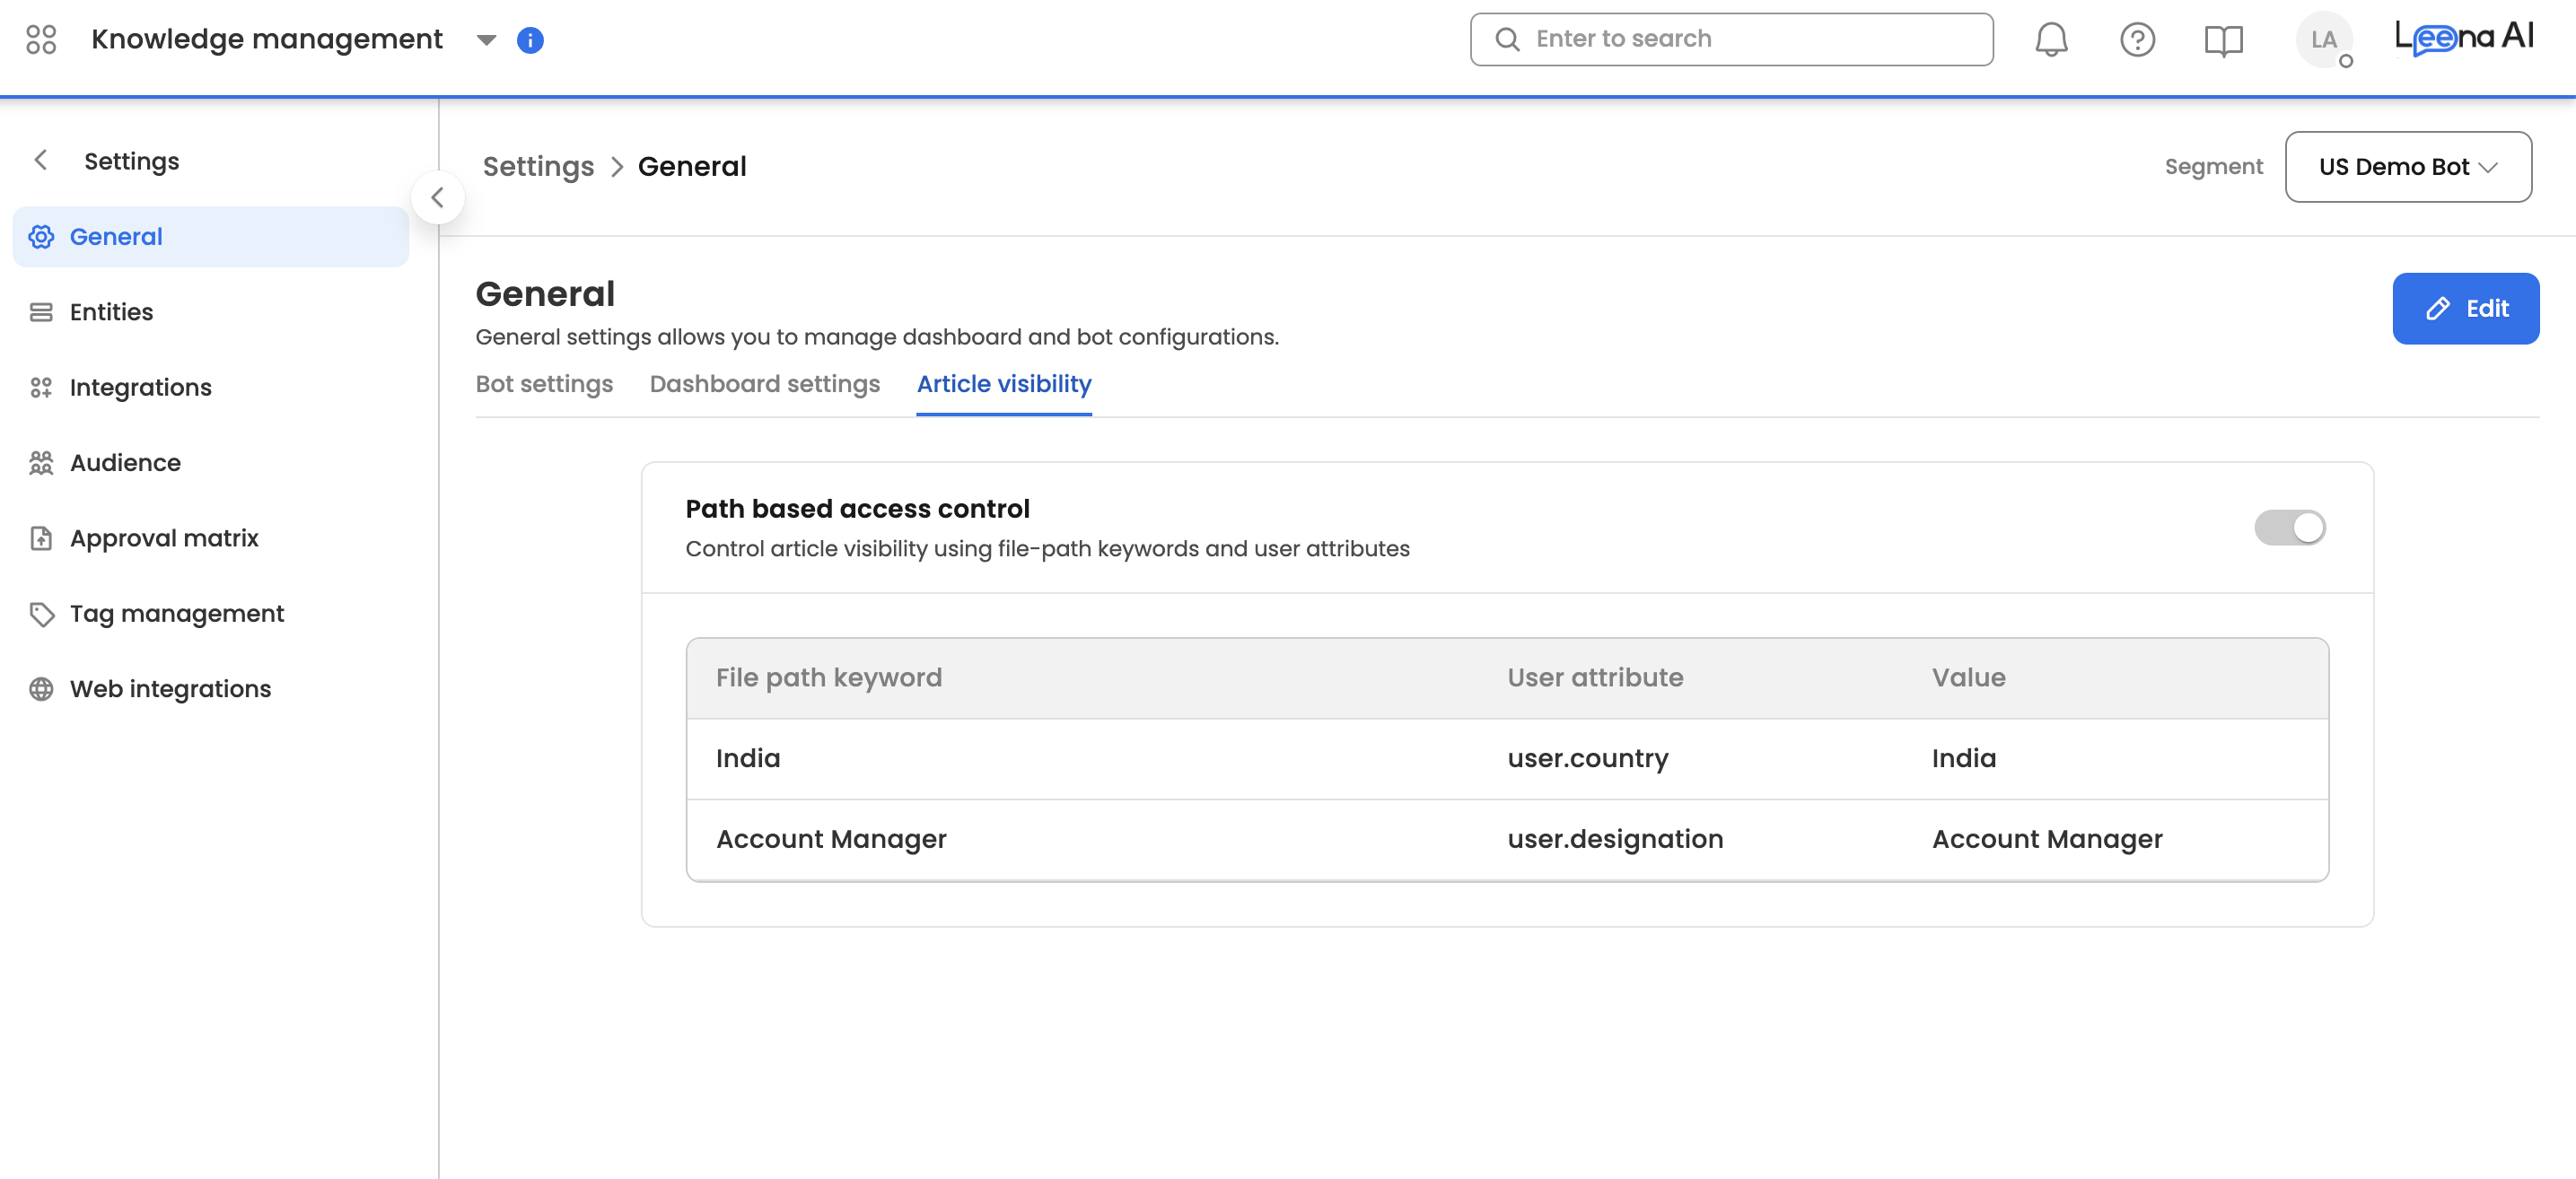Focus the Enter to search field
The width and height of the screenshot is (2576, 1179).
click(x=1731, y=39)
